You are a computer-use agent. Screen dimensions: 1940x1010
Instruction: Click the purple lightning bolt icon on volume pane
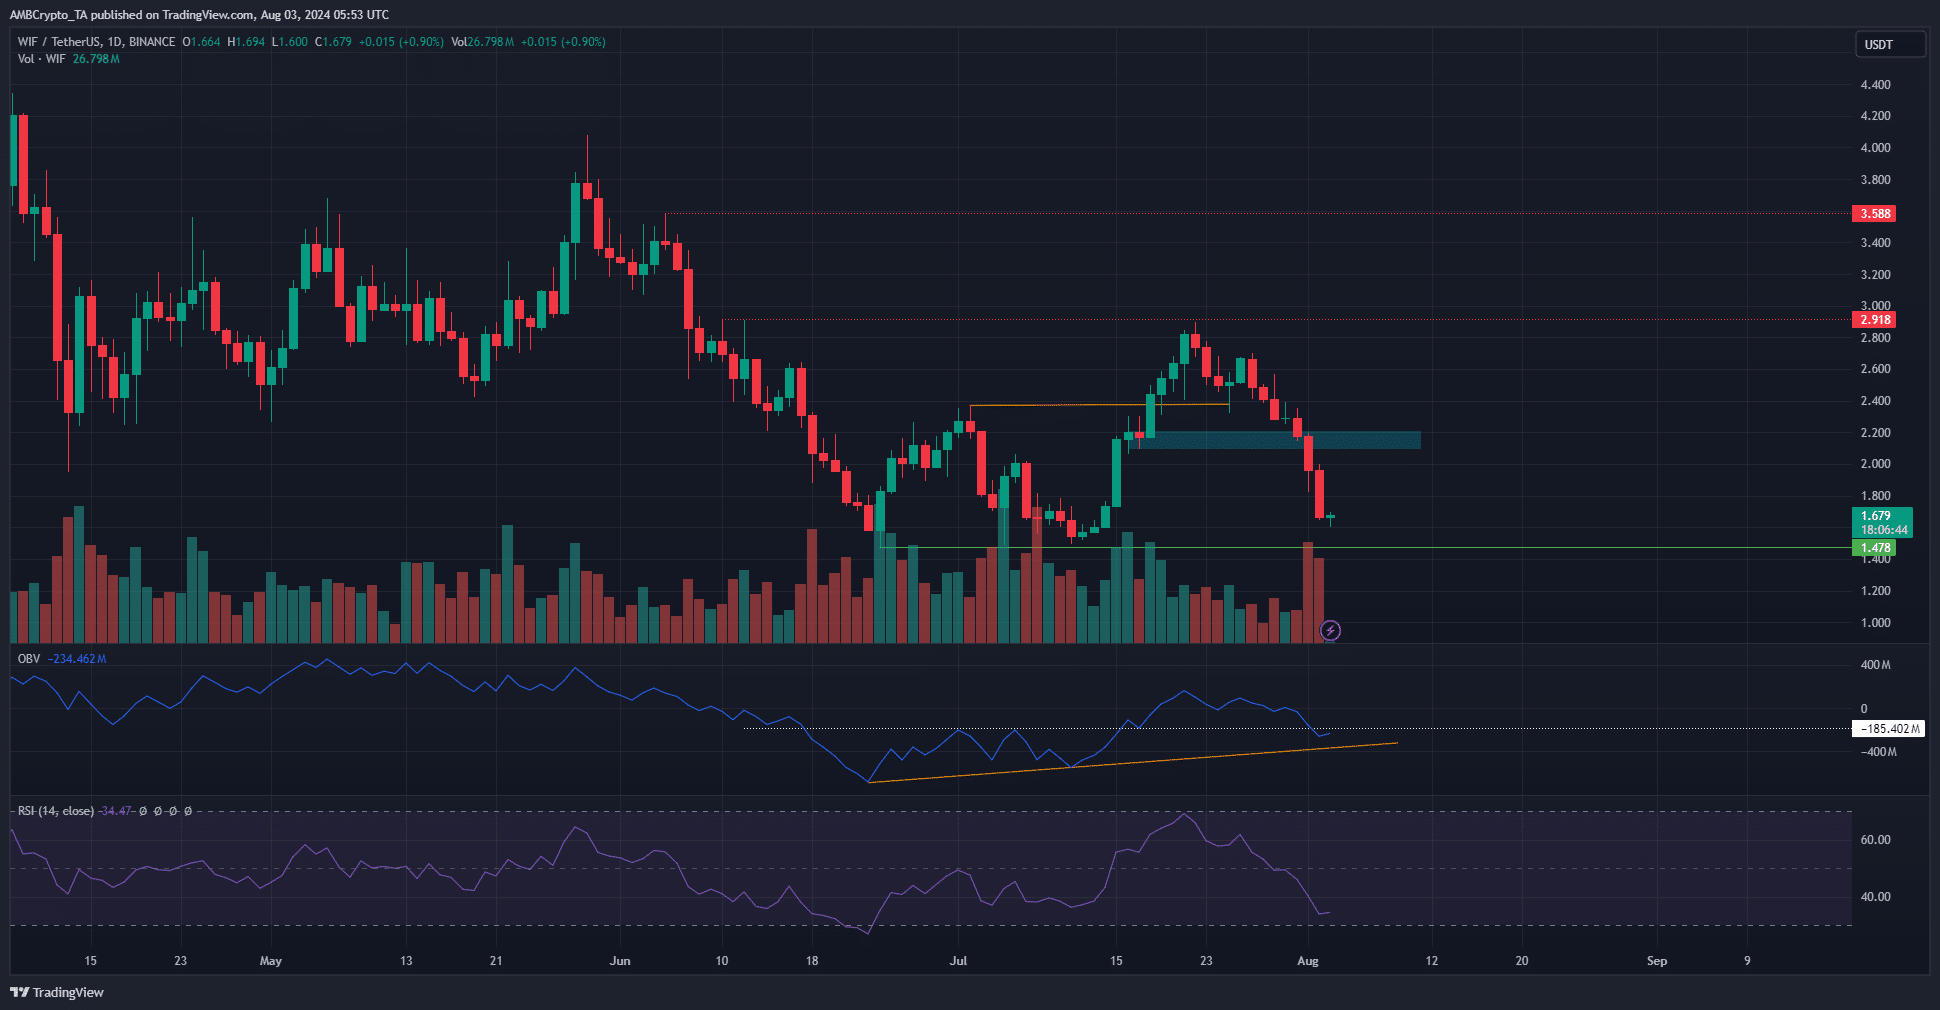[x=1330, y=630]
